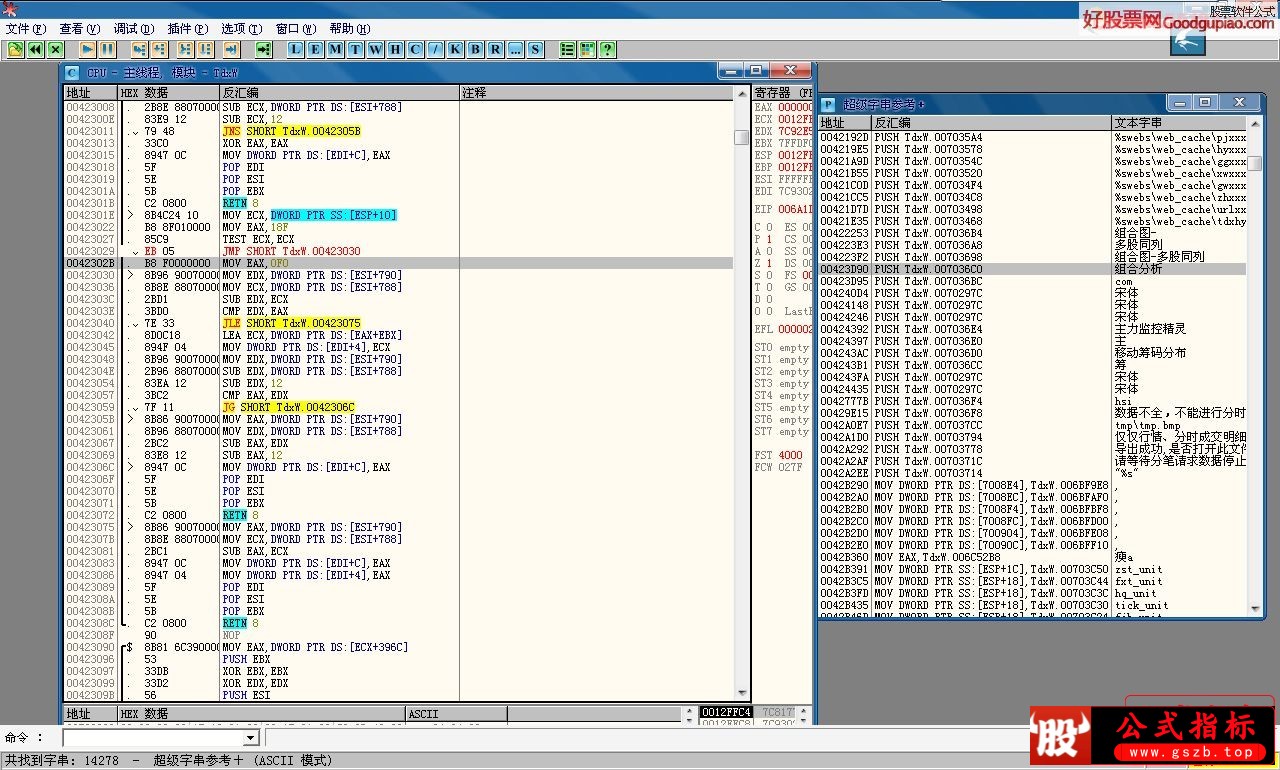
Task: Show CPU window with C button
Action: 416,49
